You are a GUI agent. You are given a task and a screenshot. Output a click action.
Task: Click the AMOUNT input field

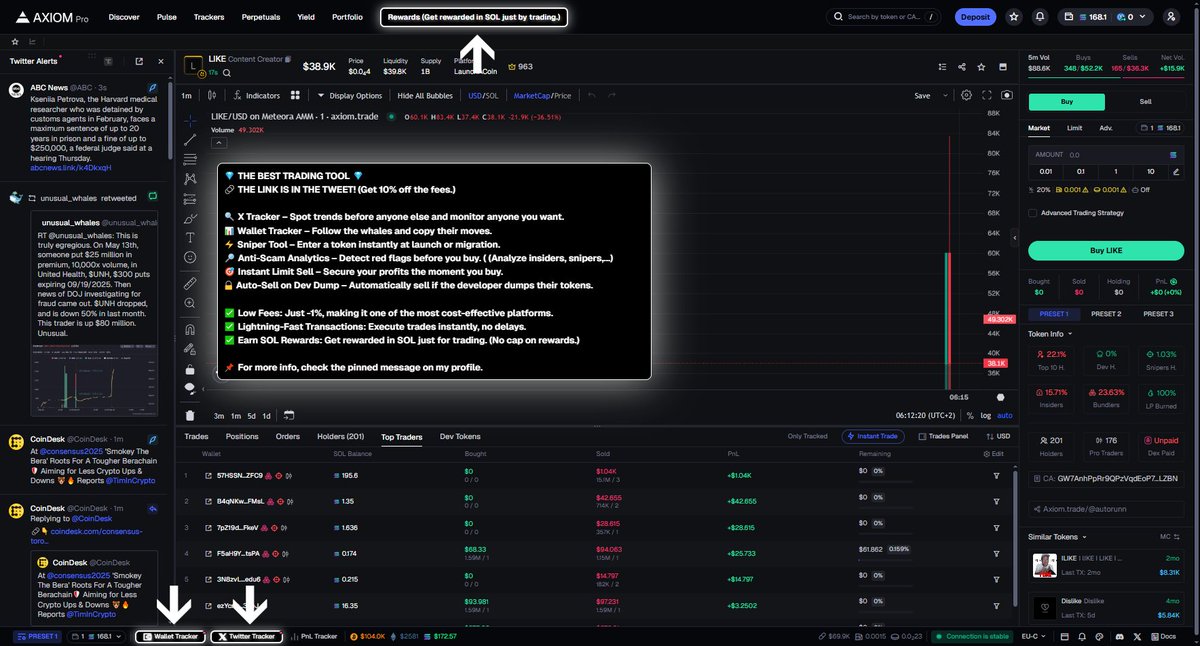[1106, 155]
